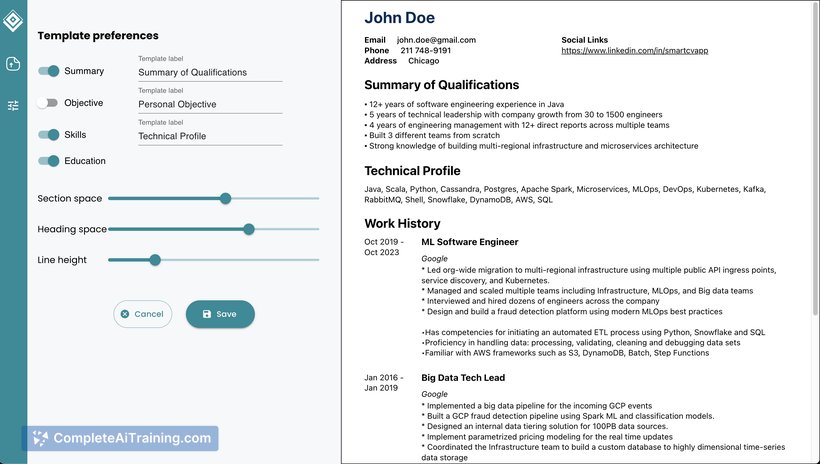Toggle the Education section off
Screen dimensions: 820x464
48,161
